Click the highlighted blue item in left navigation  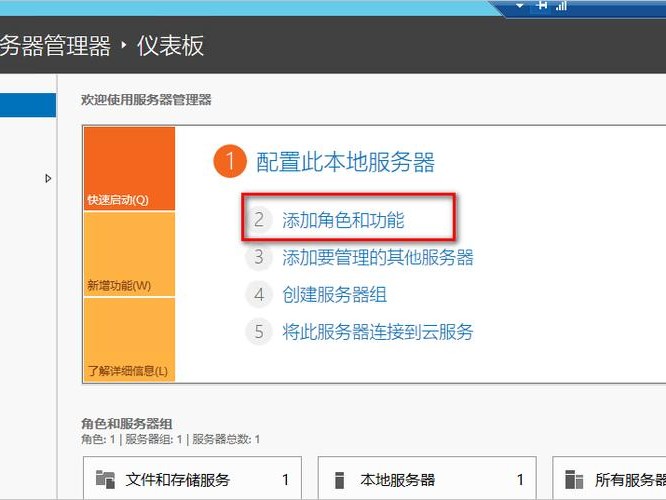(28, 105)
